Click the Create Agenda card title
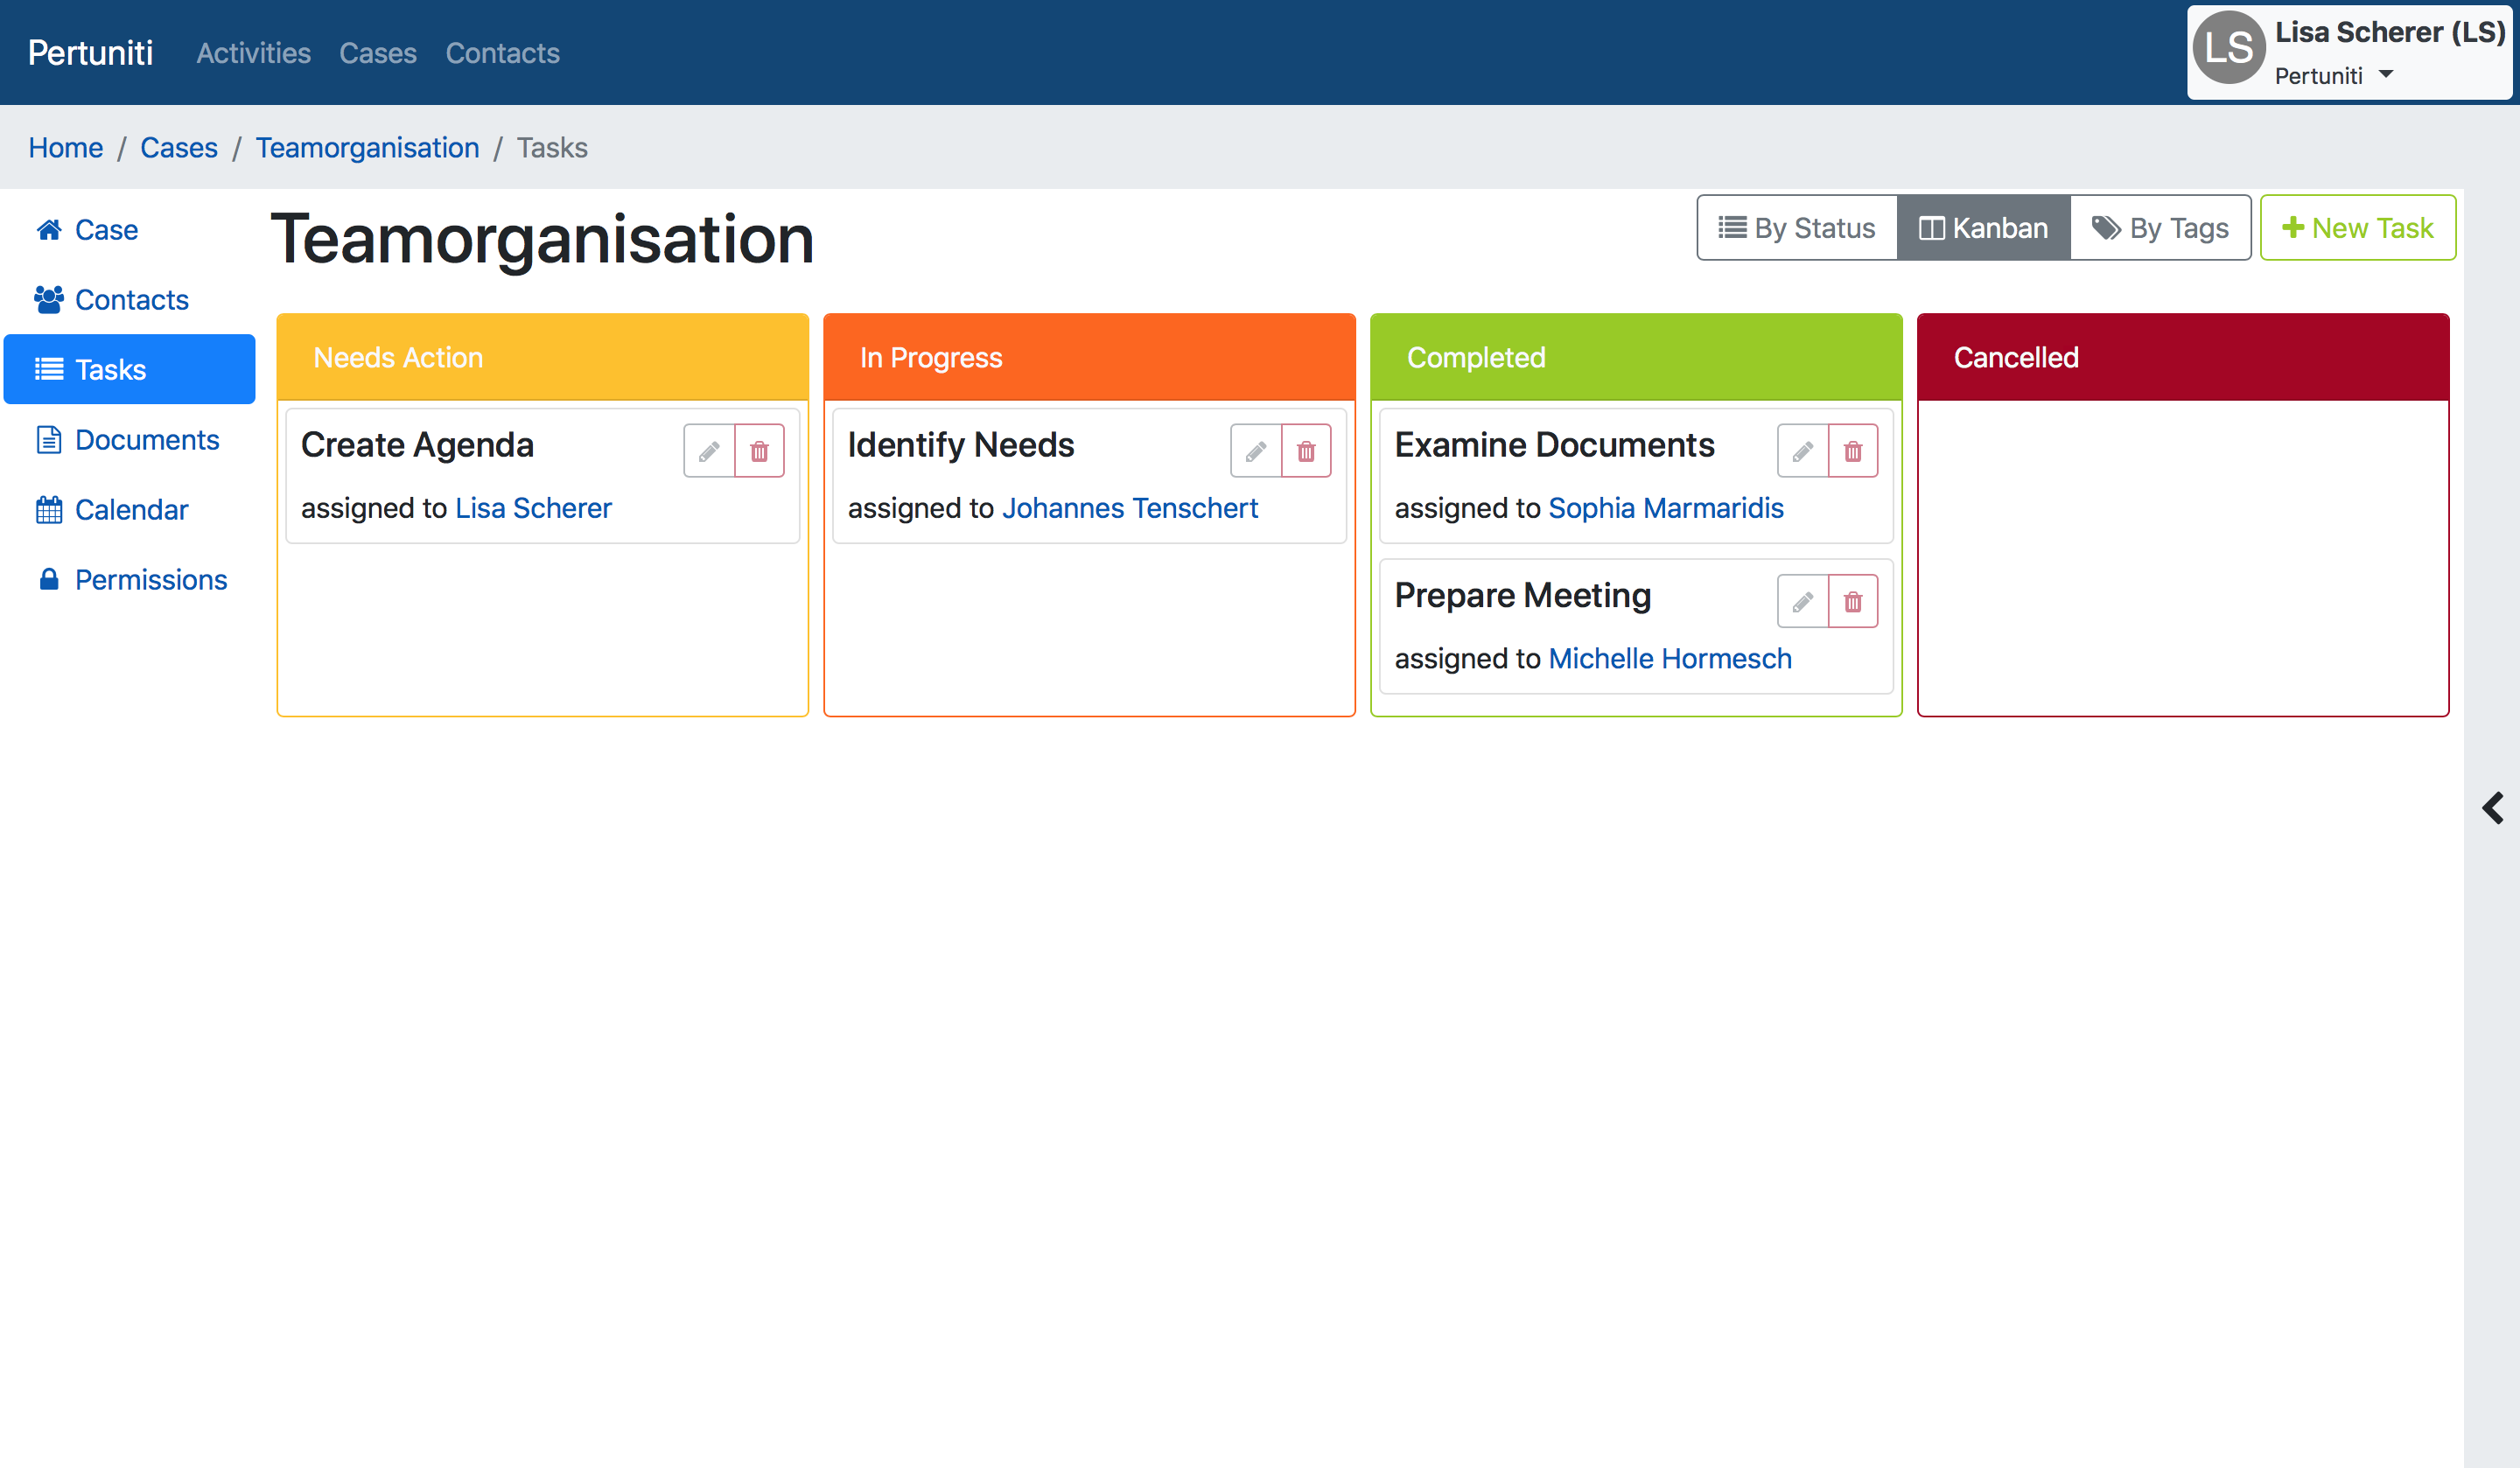2520x1468 pixels. click(x=417, y=445)
